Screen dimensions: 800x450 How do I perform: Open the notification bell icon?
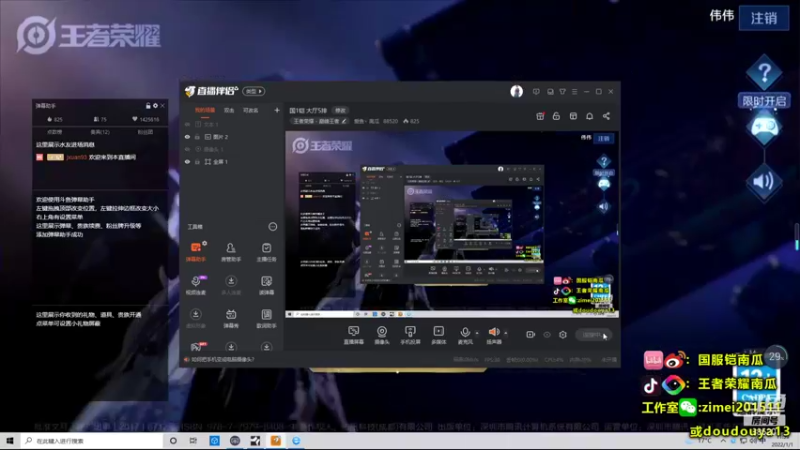click(589, 116)
